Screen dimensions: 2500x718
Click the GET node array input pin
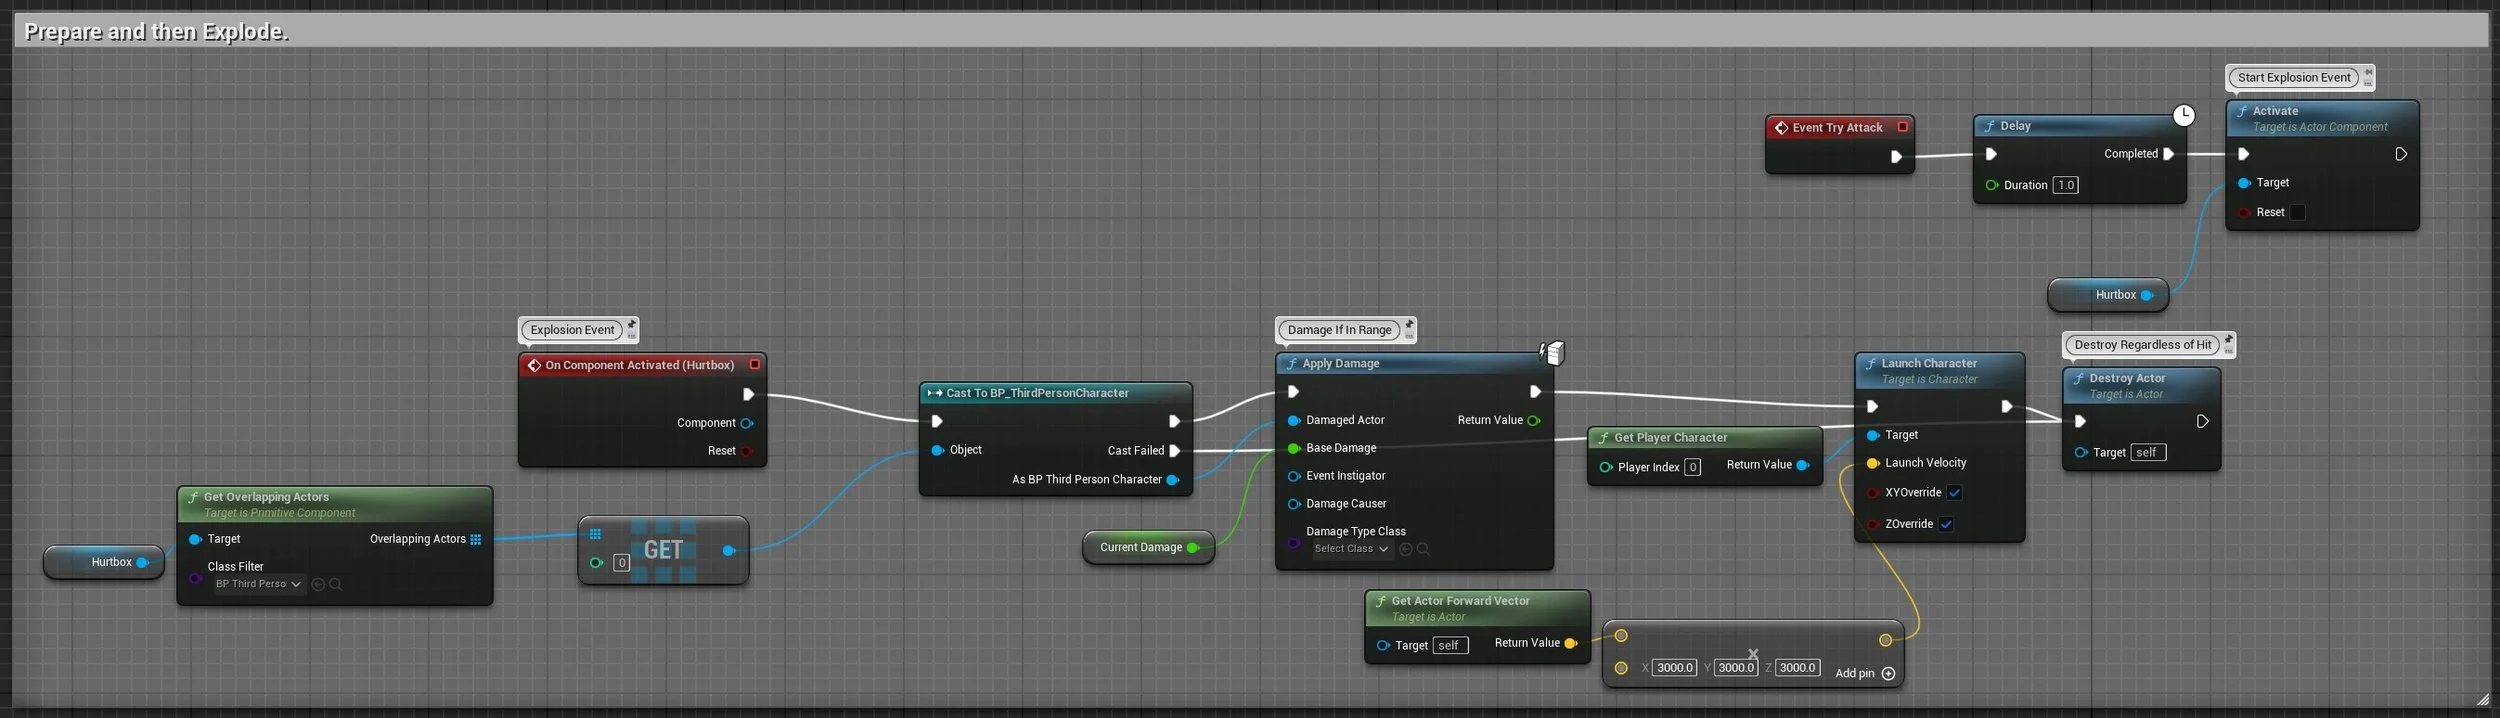[x=595, y=533]
